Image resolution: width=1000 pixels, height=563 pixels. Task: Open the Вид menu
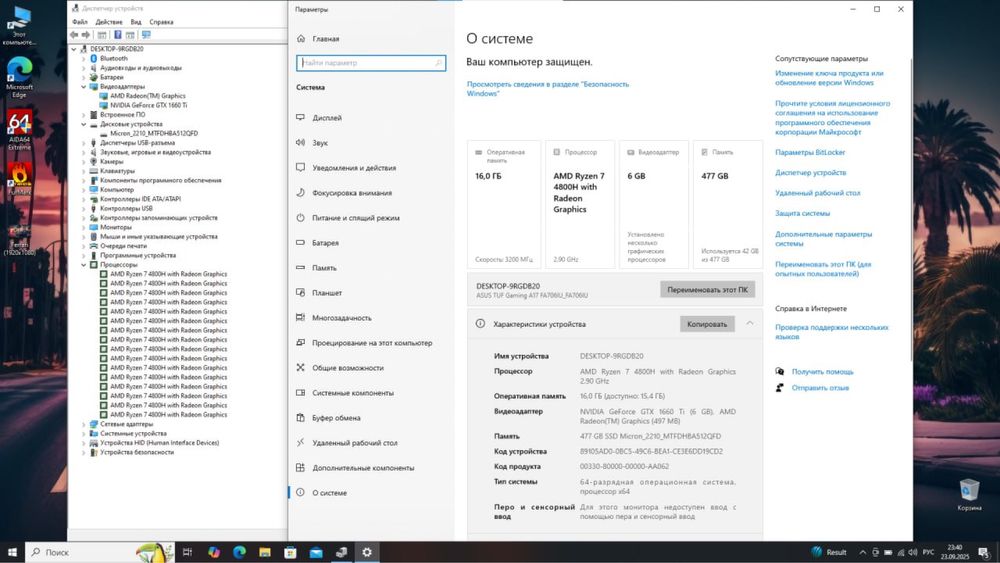tap(136, 22)
